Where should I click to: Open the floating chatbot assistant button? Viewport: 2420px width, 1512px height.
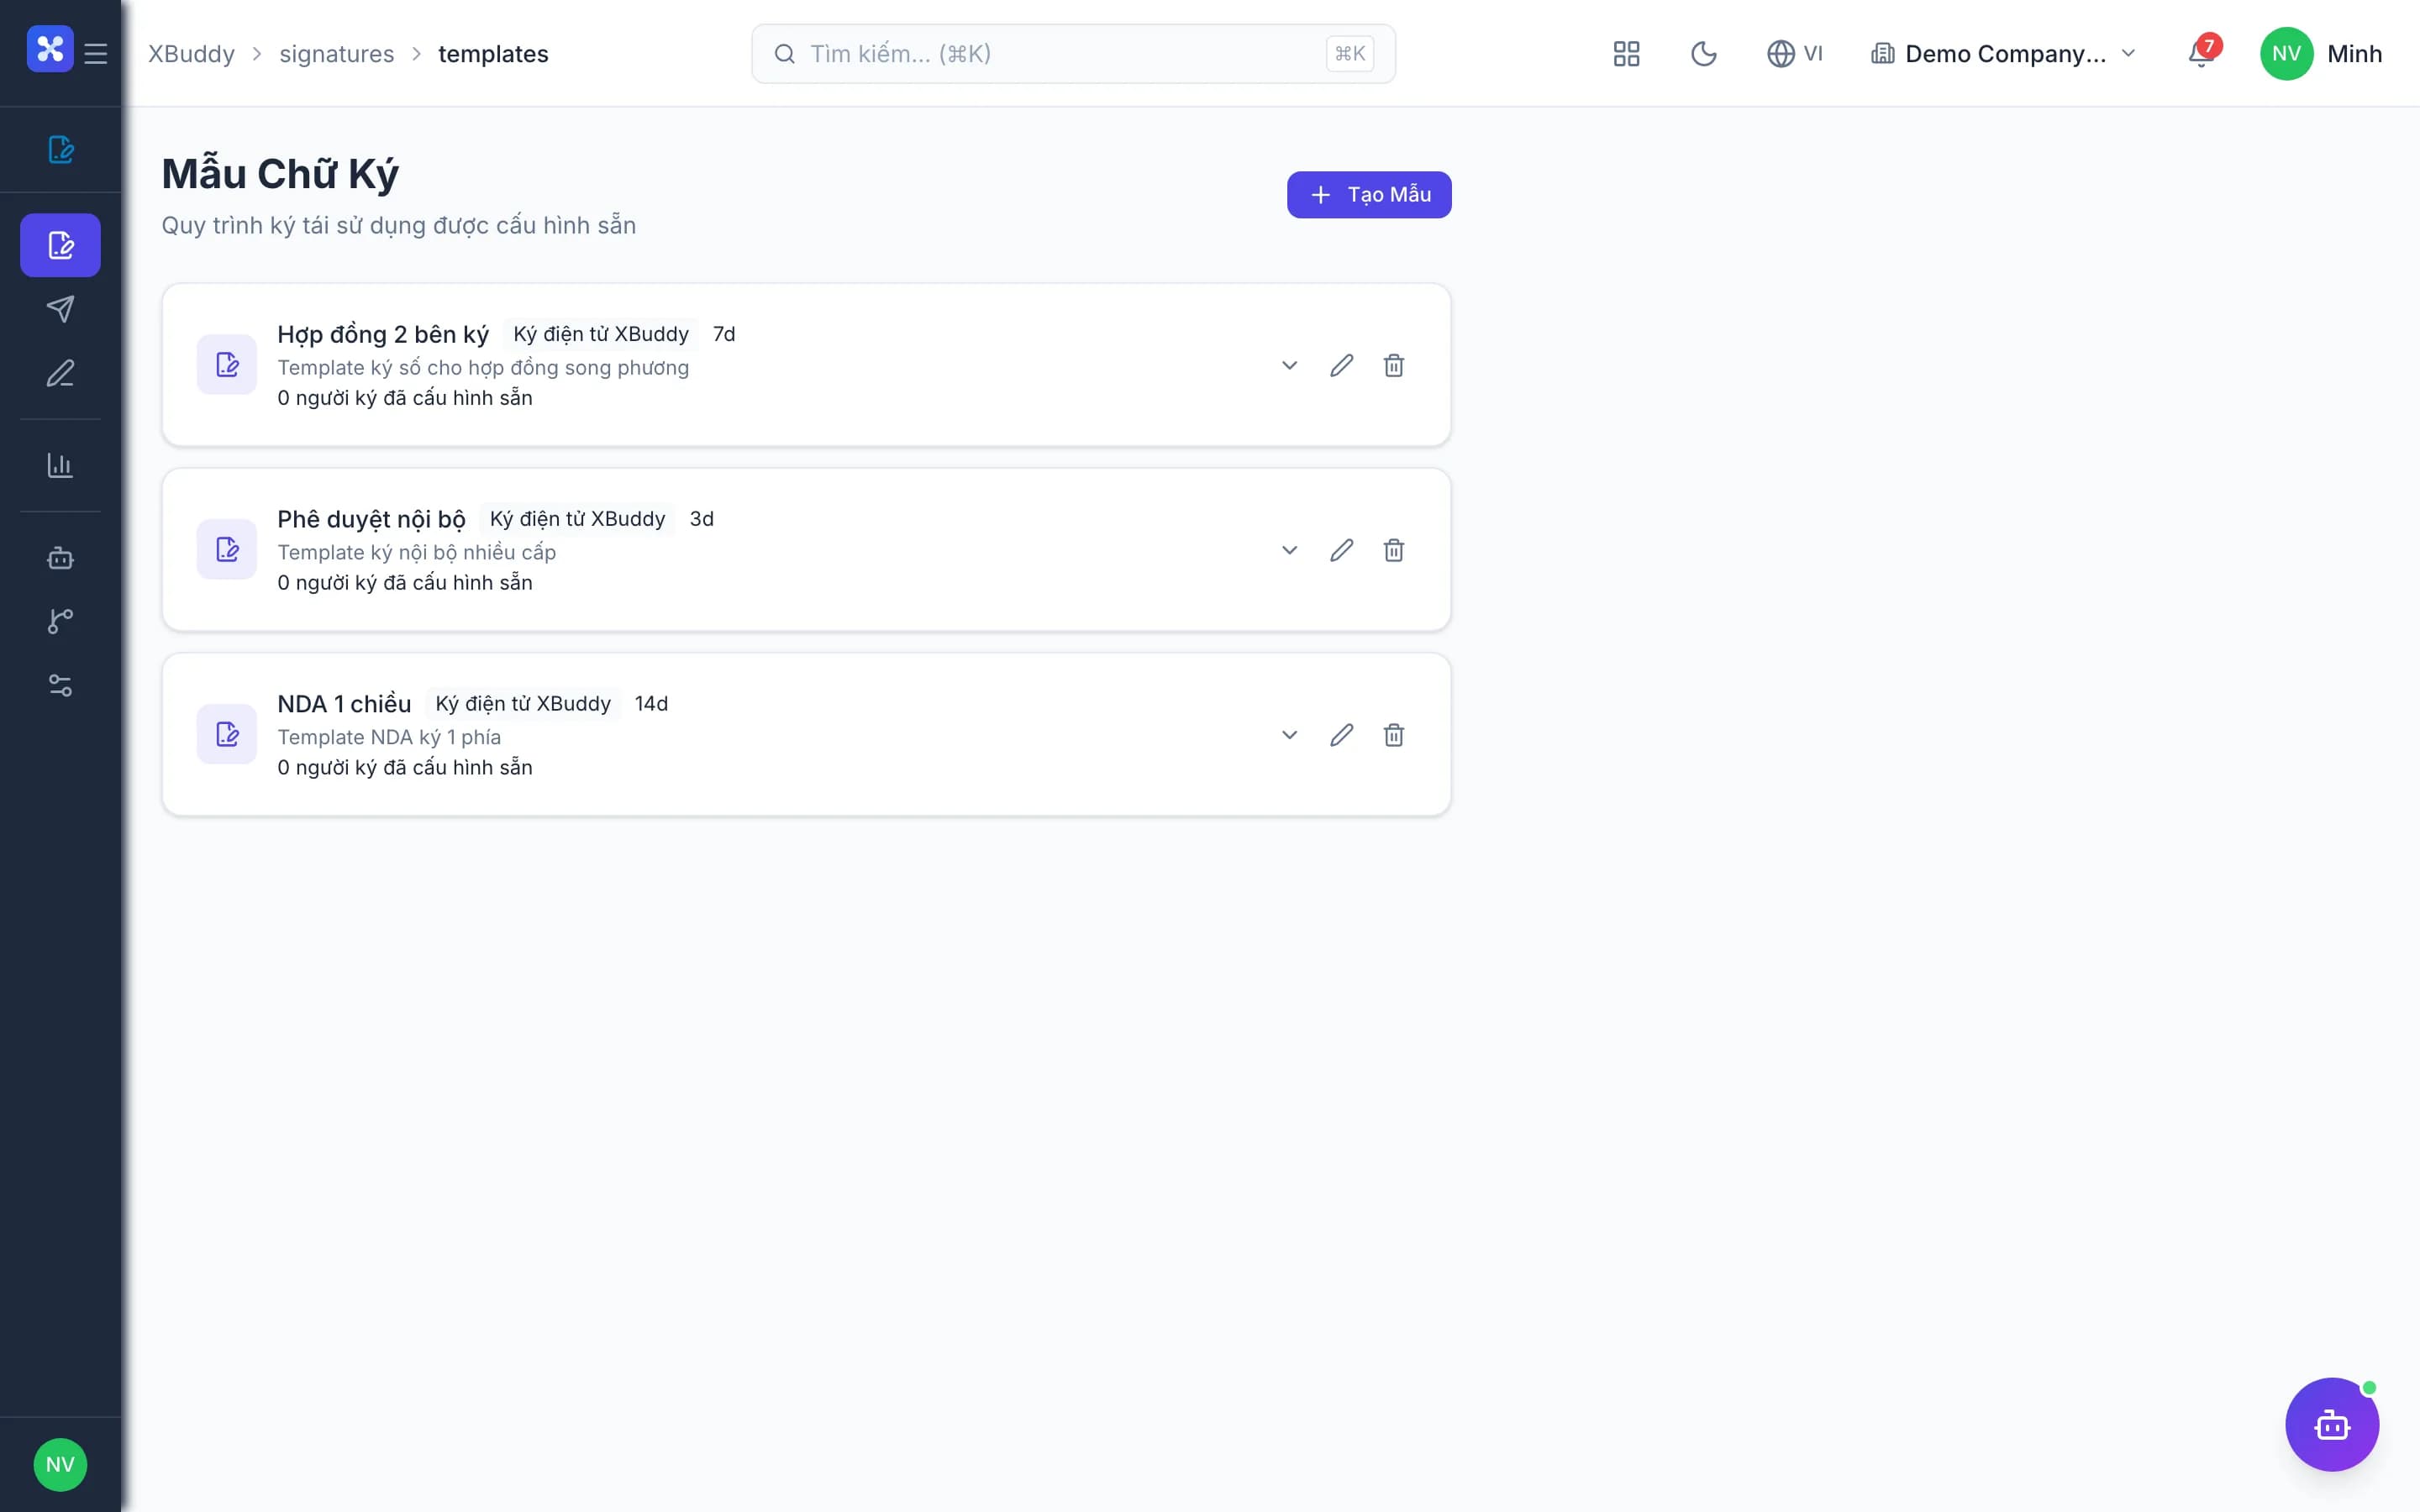point(2332,1424)
